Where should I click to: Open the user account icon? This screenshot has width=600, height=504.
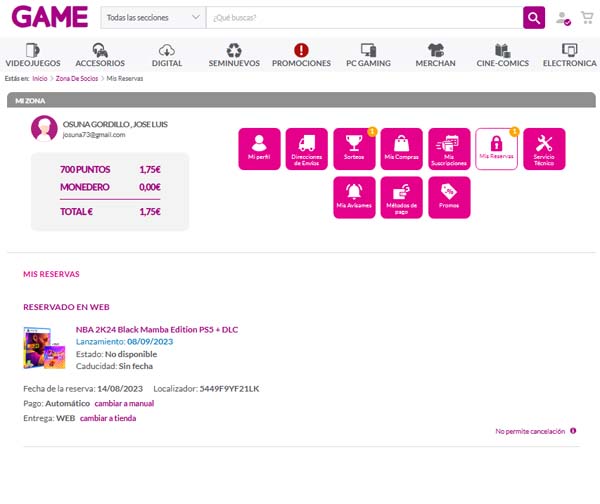click(563, 18)
